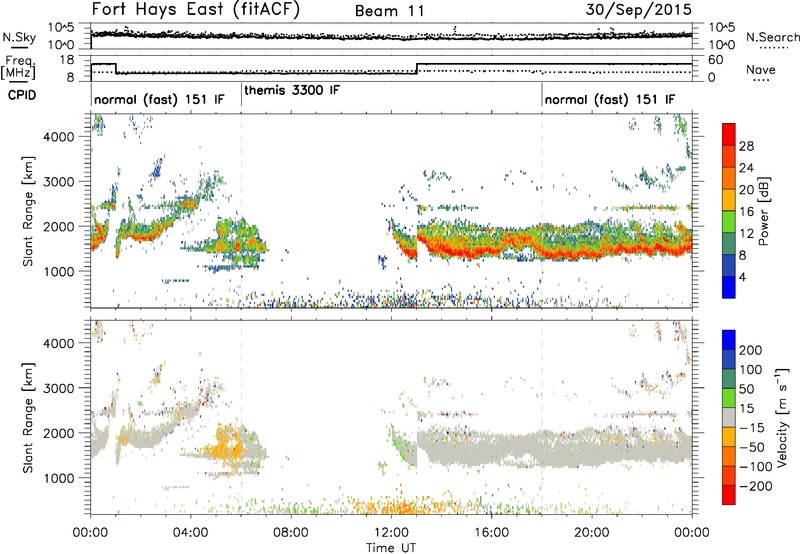The image size is (800, 554).
Task: Click the '60' Nave axis tick label
Action: click(716, 60)
